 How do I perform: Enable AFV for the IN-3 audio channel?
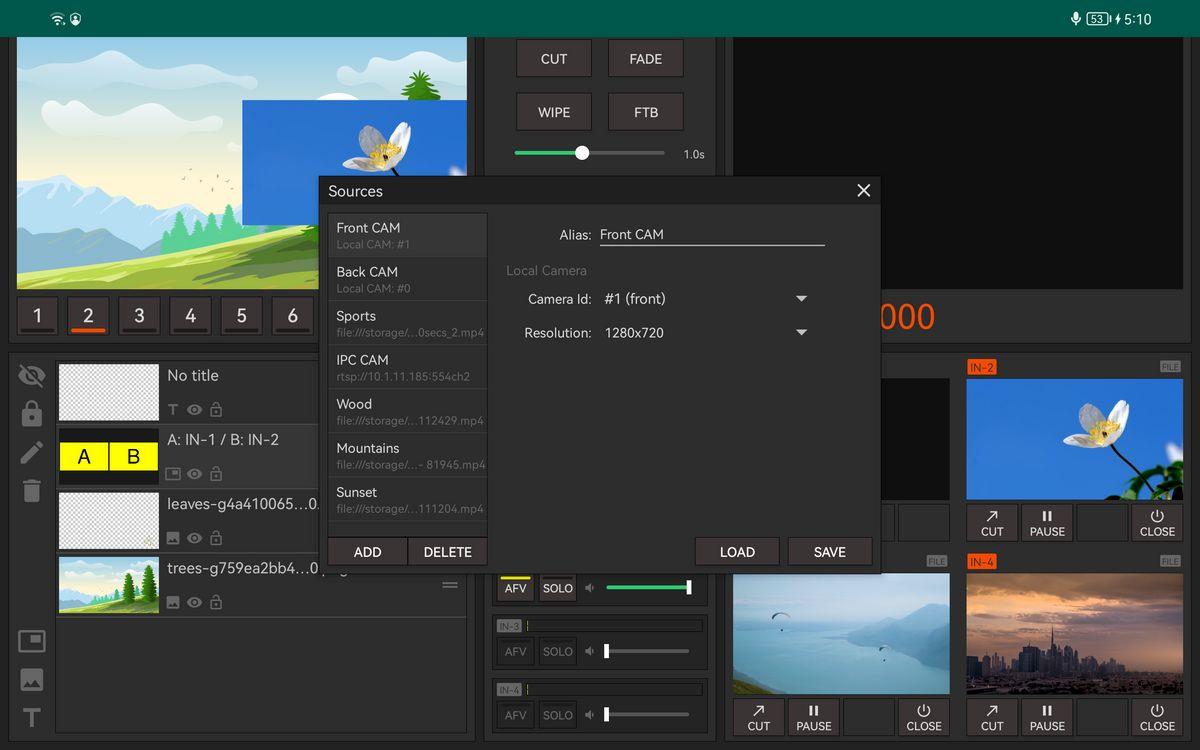516,651
